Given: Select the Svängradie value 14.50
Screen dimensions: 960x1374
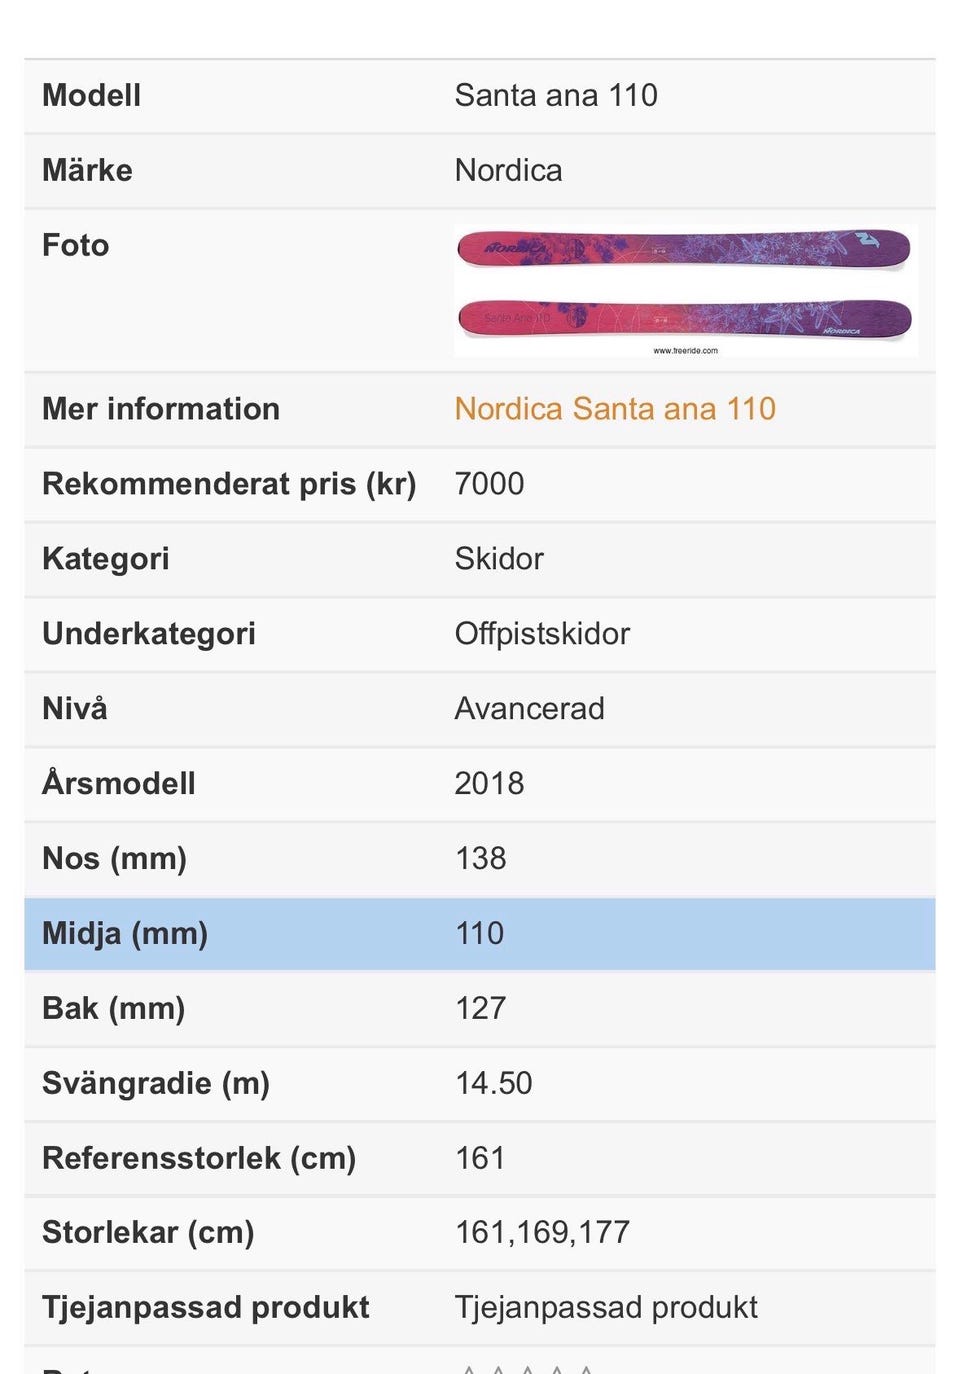Looking at the screenshot, I should [493, 1084].
